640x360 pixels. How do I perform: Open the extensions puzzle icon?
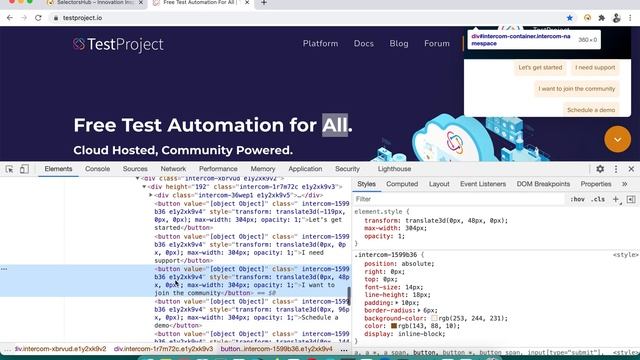coord(602,18)
